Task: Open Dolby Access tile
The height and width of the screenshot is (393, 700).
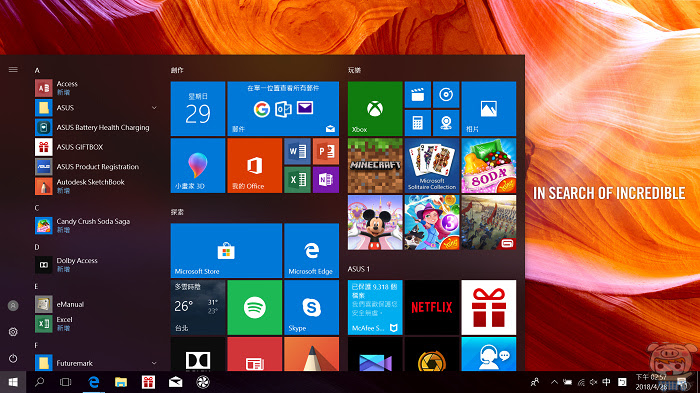Action: [x=198, y=354]
